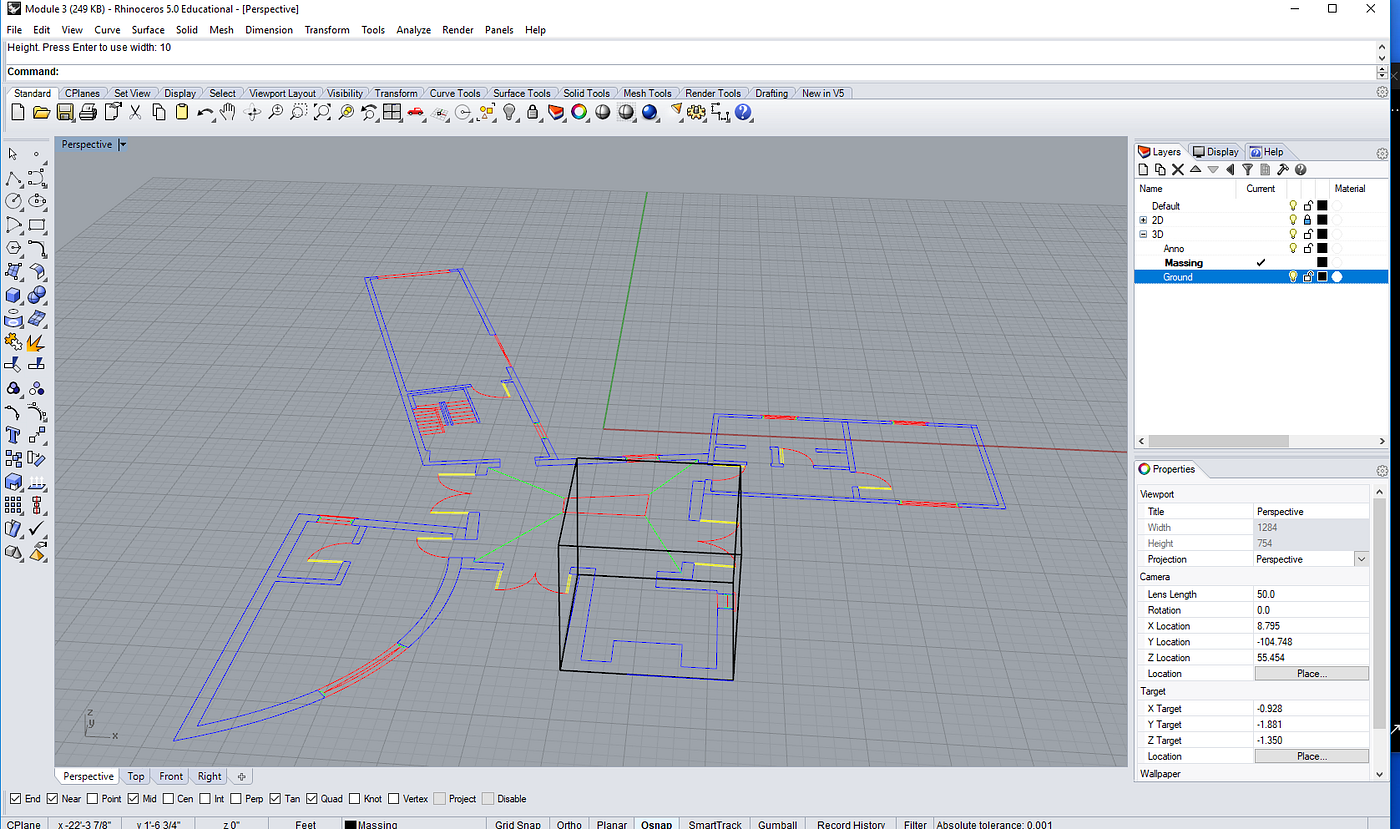Toggle the Mid osnap checkbox
The width and height of the screenshot is (1400, 829).
134,799
